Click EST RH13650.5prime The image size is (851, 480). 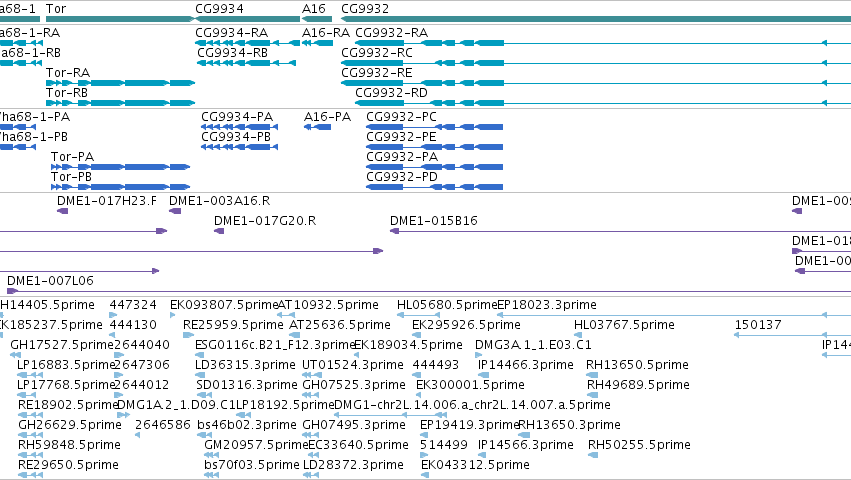(x=637, y=365)
